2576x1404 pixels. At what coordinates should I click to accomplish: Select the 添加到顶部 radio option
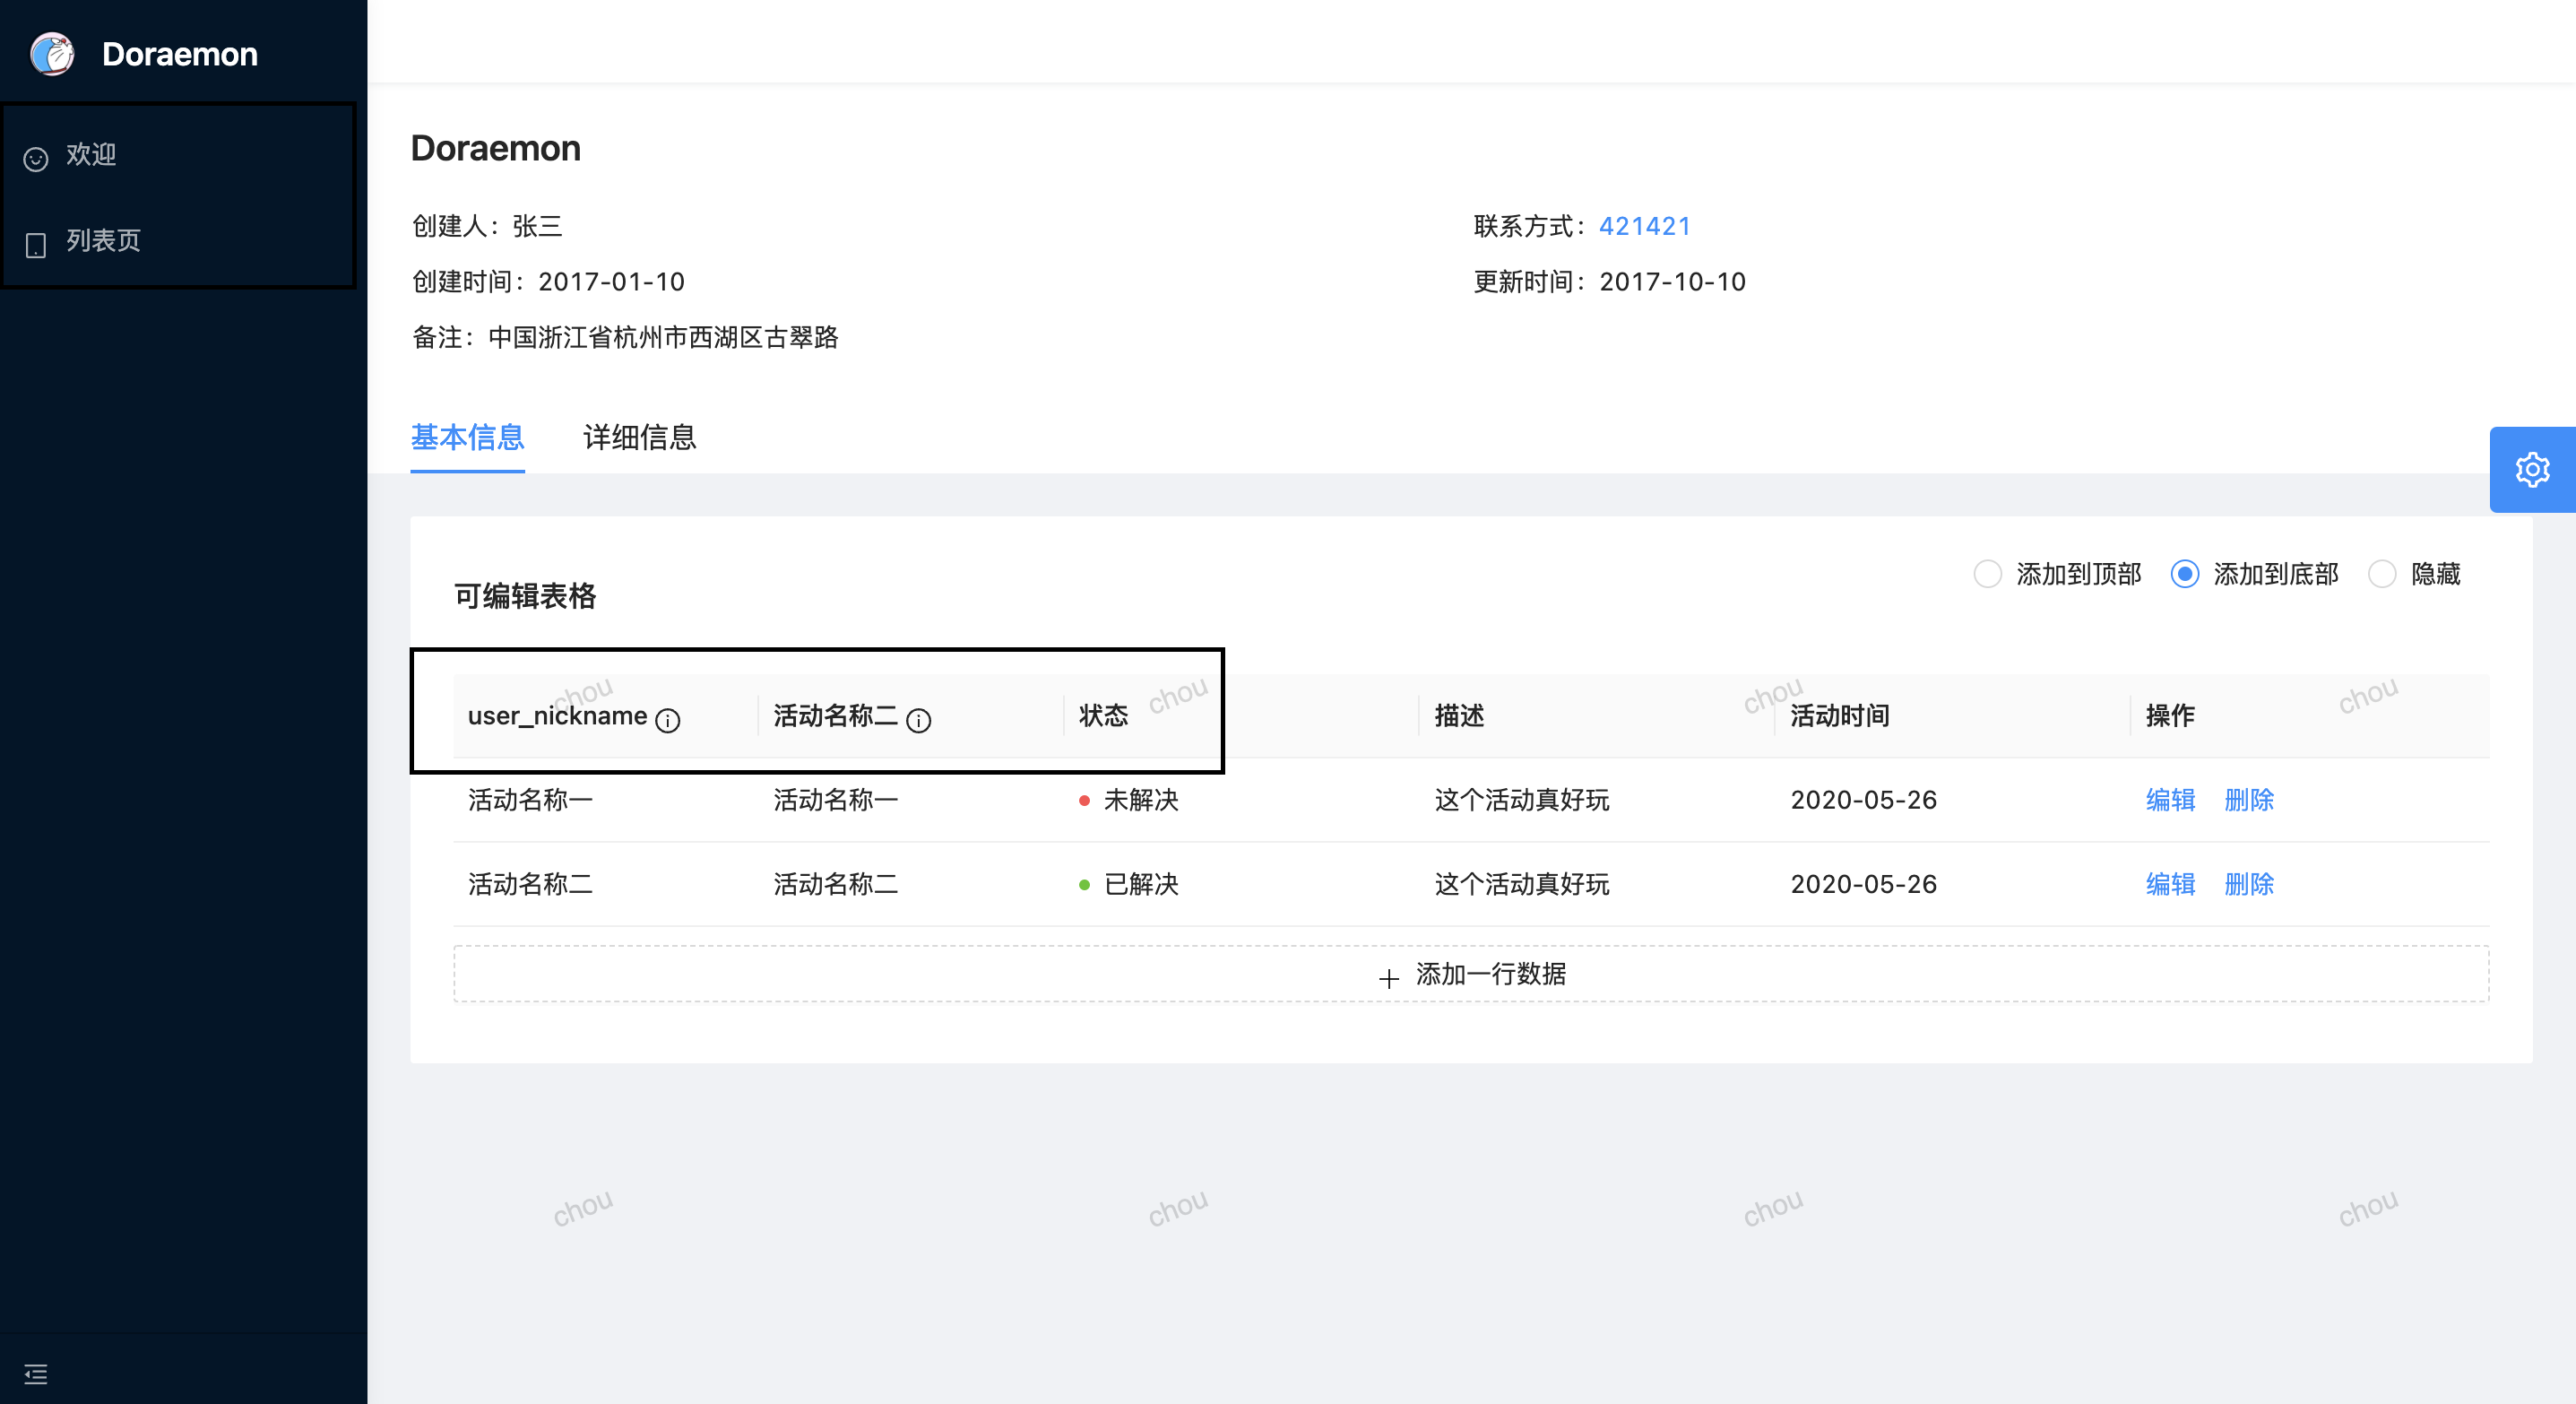click(1987, 574)
